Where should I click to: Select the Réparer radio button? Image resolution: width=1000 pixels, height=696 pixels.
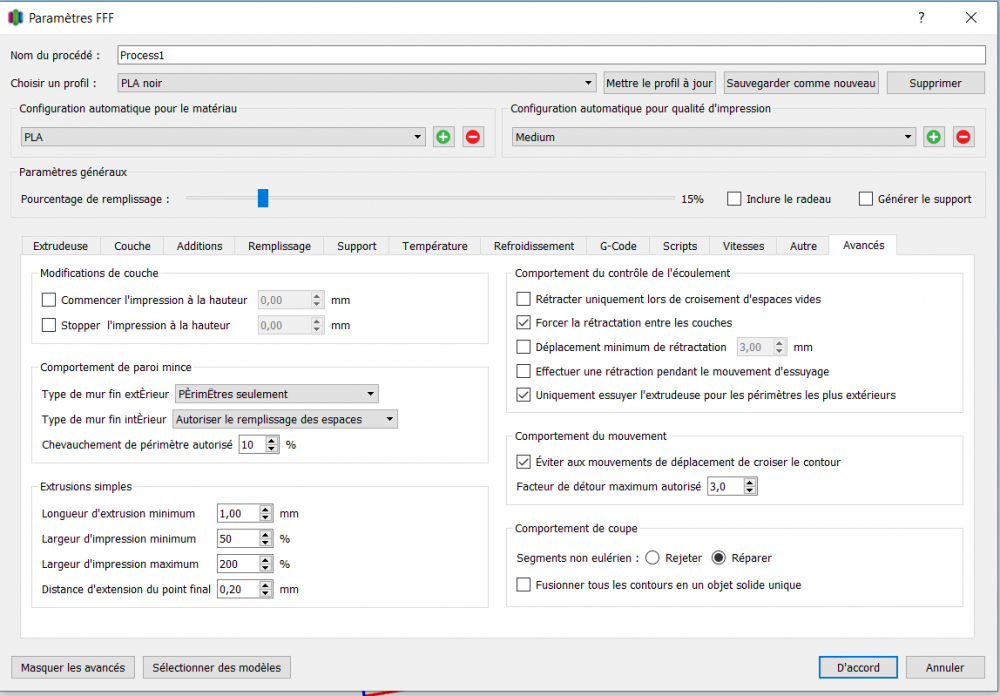click(x=719, y=558)
